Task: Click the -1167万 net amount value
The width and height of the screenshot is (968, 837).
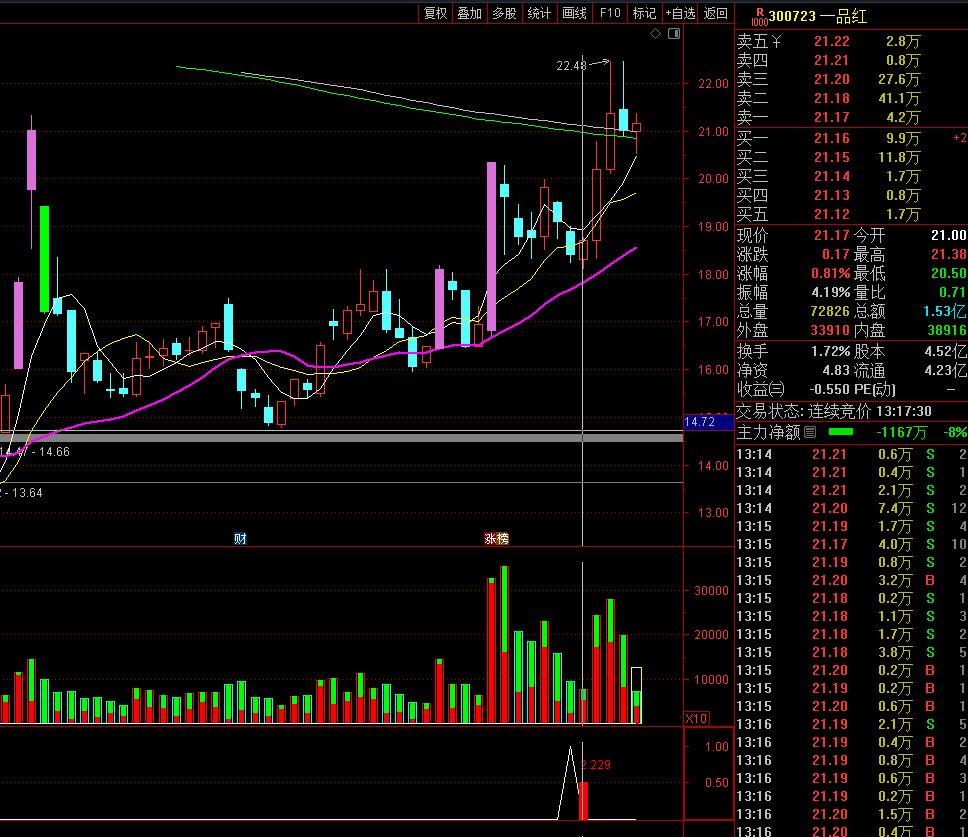Action: tap(901, 432)
